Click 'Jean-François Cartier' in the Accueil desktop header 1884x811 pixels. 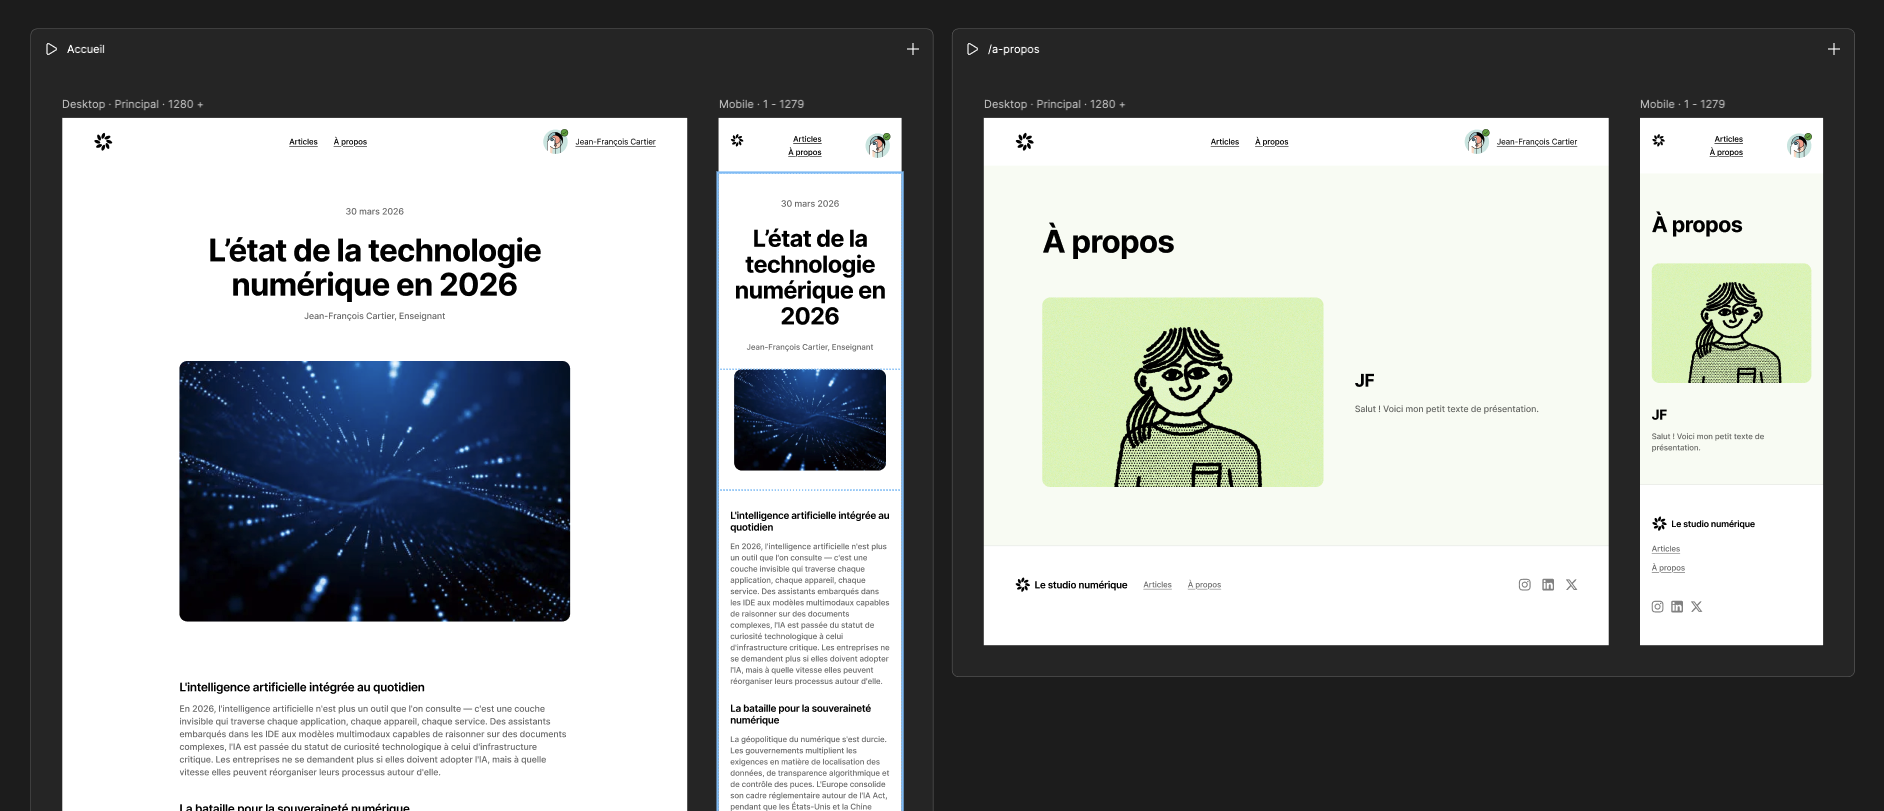(615, 142)
